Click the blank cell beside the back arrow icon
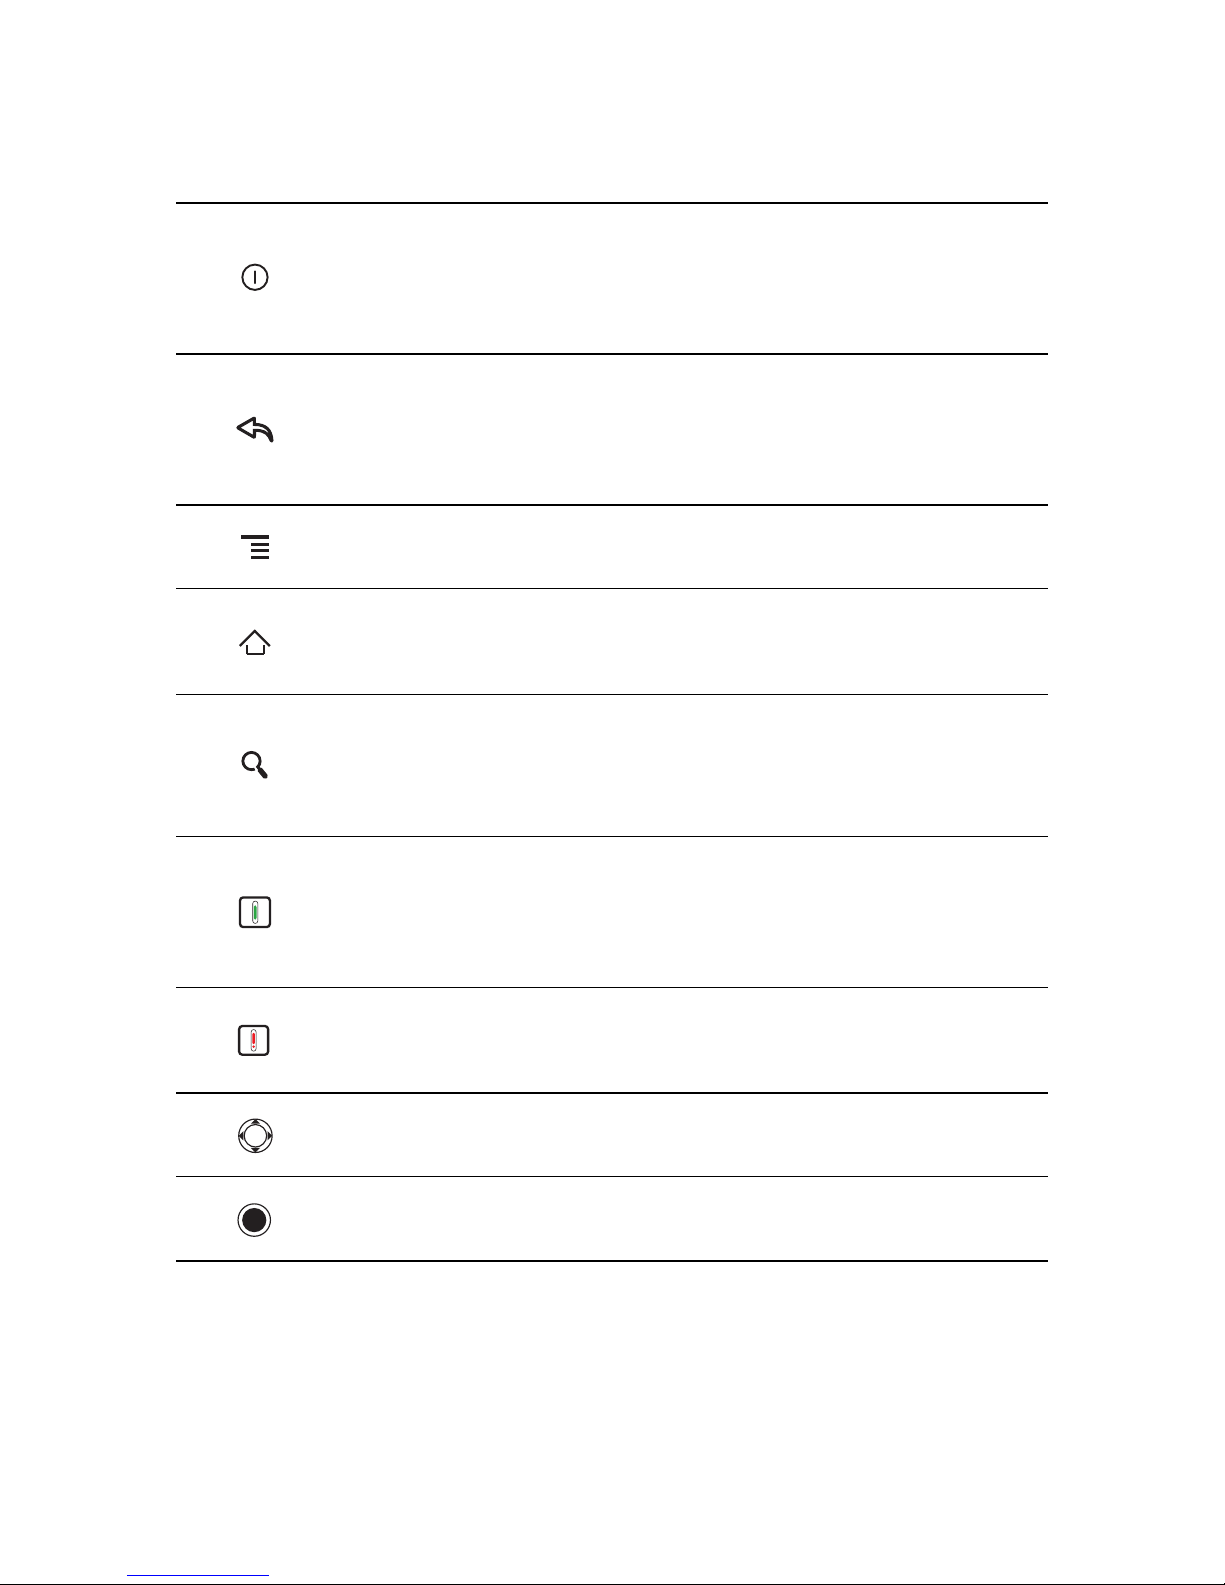Viewport: 1225px width, 1585px height. point(690,430)
